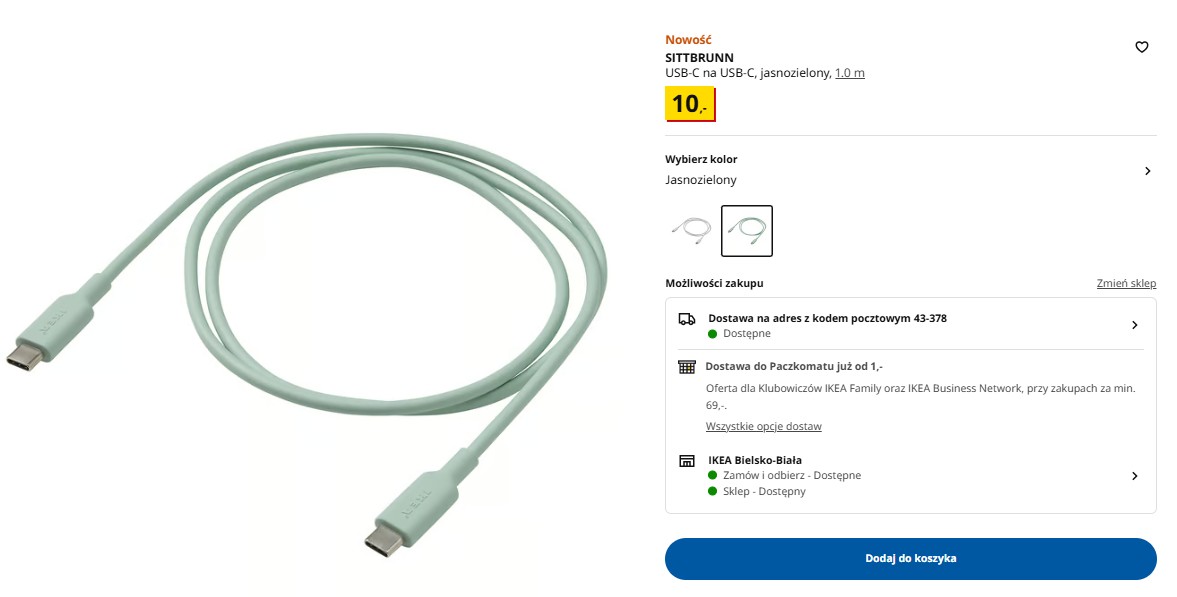The height and width of the screenshot is (597, 1177).
Task: Click the 1.0 m length link
Action: [x=850, y=73]
